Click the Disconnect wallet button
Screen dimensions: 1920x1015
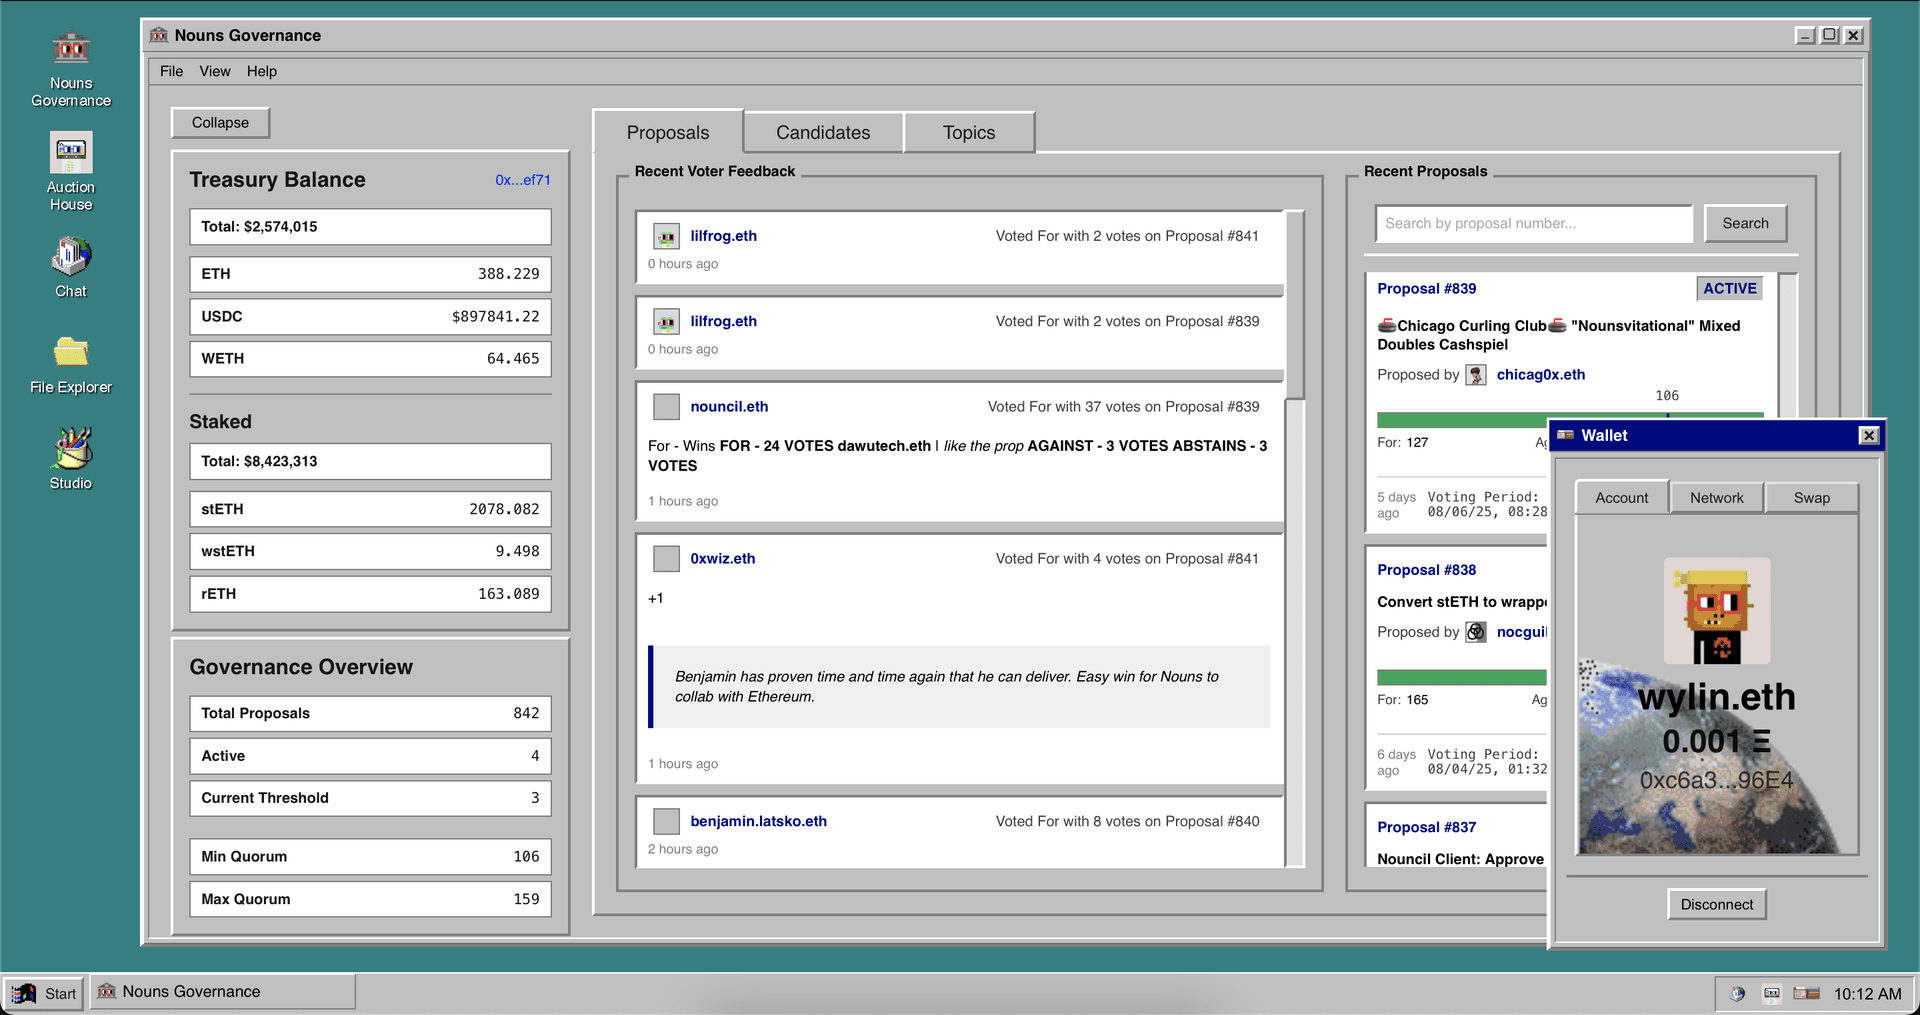coord(1716,905)
